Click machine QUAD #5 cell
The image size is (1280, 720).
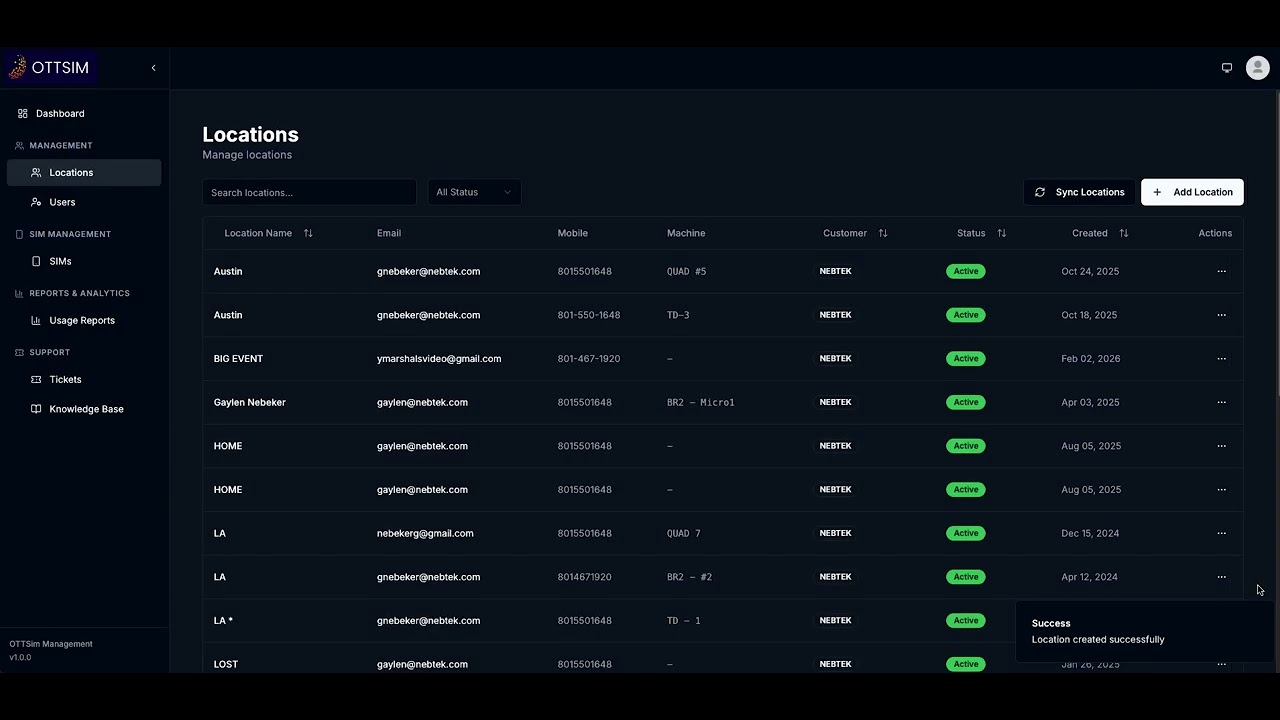click(687, 271)
